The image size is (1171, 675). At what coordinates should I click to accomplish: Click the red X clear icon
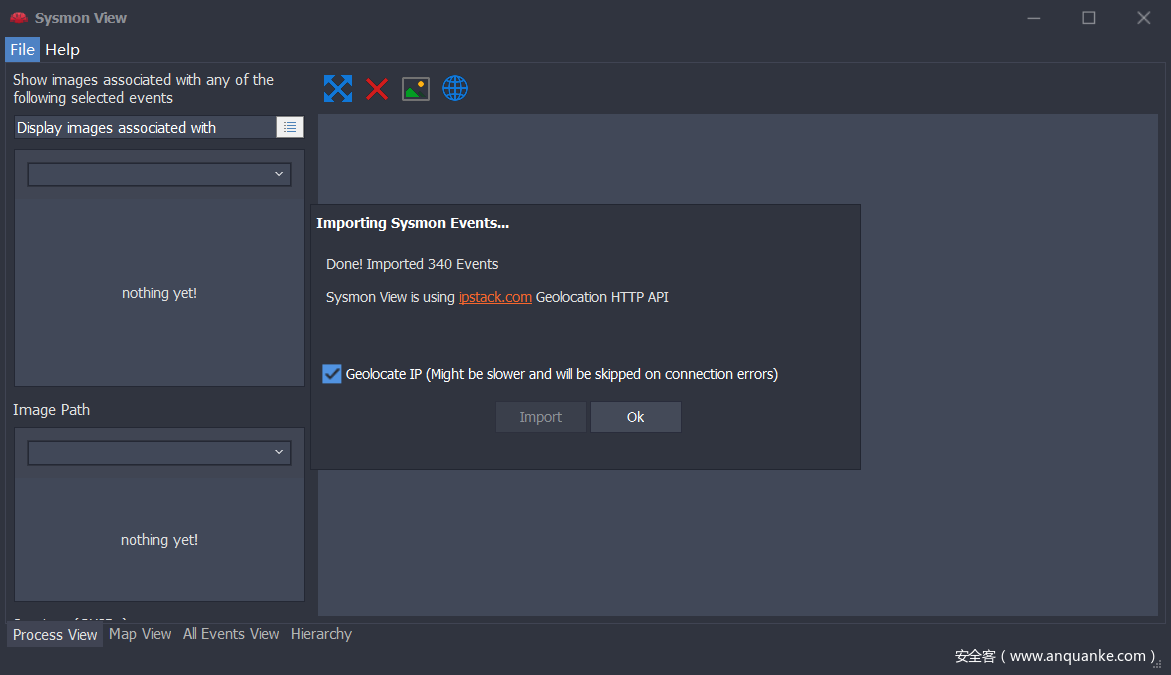[x=377, y=89]
